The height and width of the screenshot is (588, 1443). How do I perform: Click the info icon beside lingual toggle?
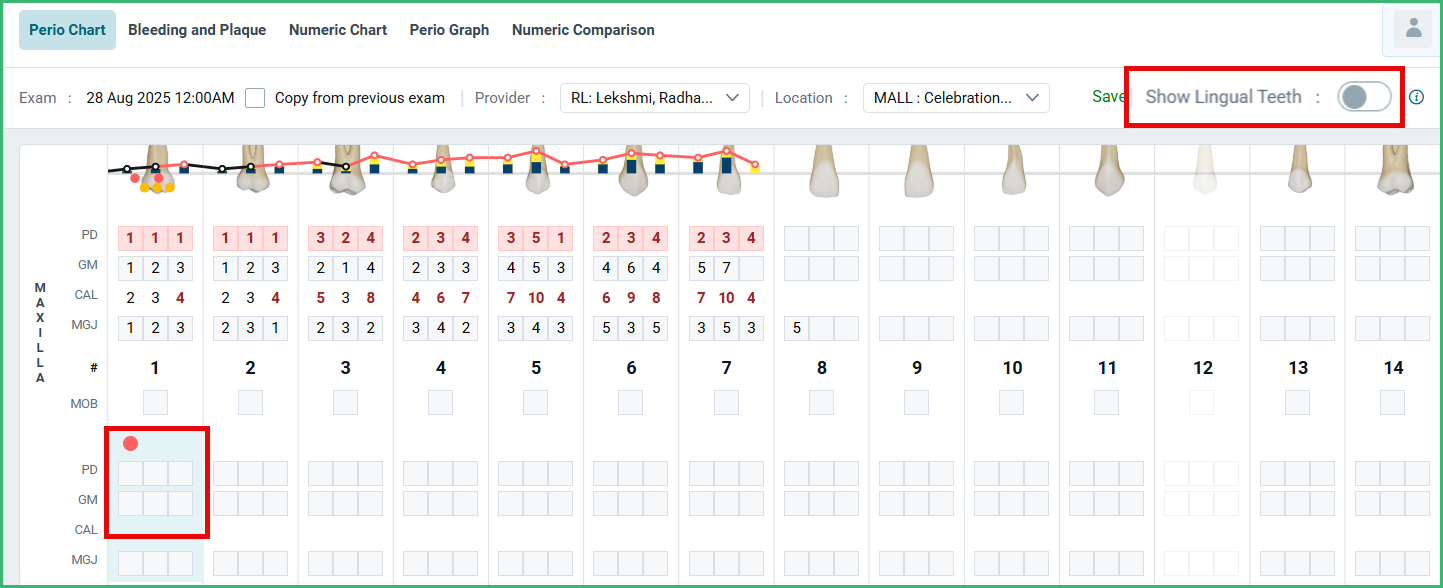coord(1416,97)
